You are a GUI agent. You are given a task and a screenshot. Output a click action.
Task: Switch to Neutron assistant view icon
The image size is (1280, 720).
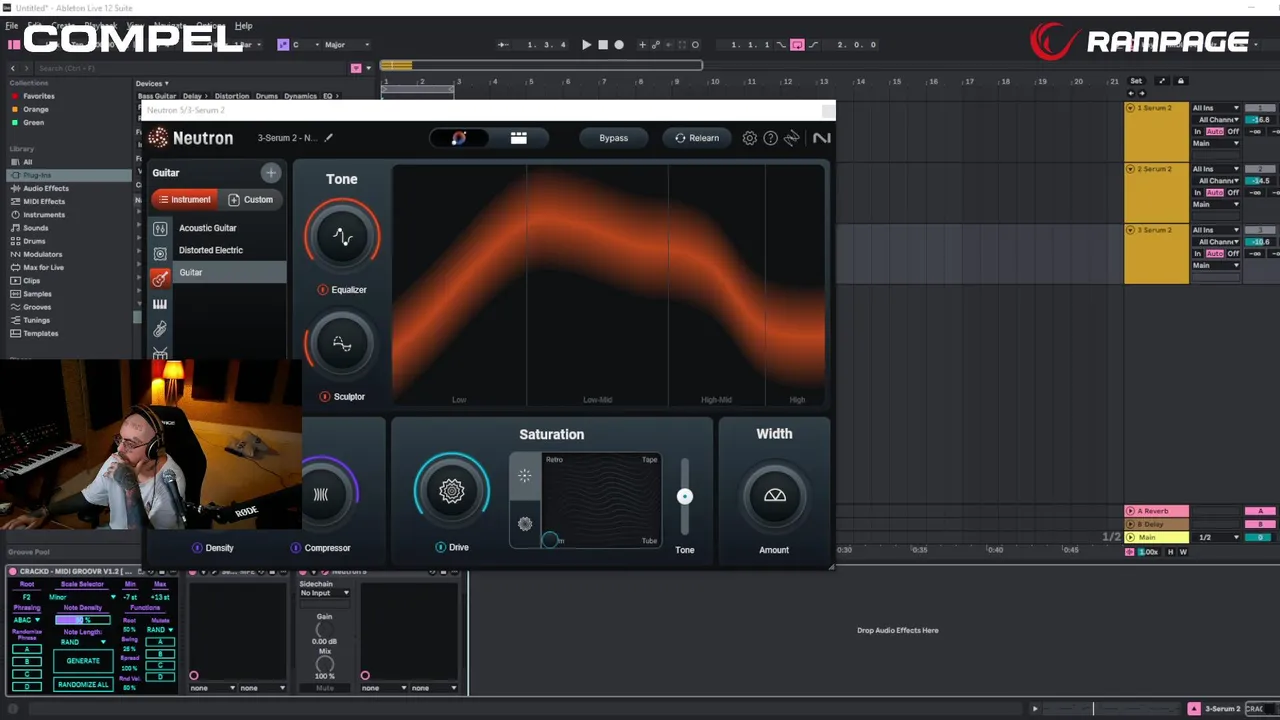coord(459,138)
